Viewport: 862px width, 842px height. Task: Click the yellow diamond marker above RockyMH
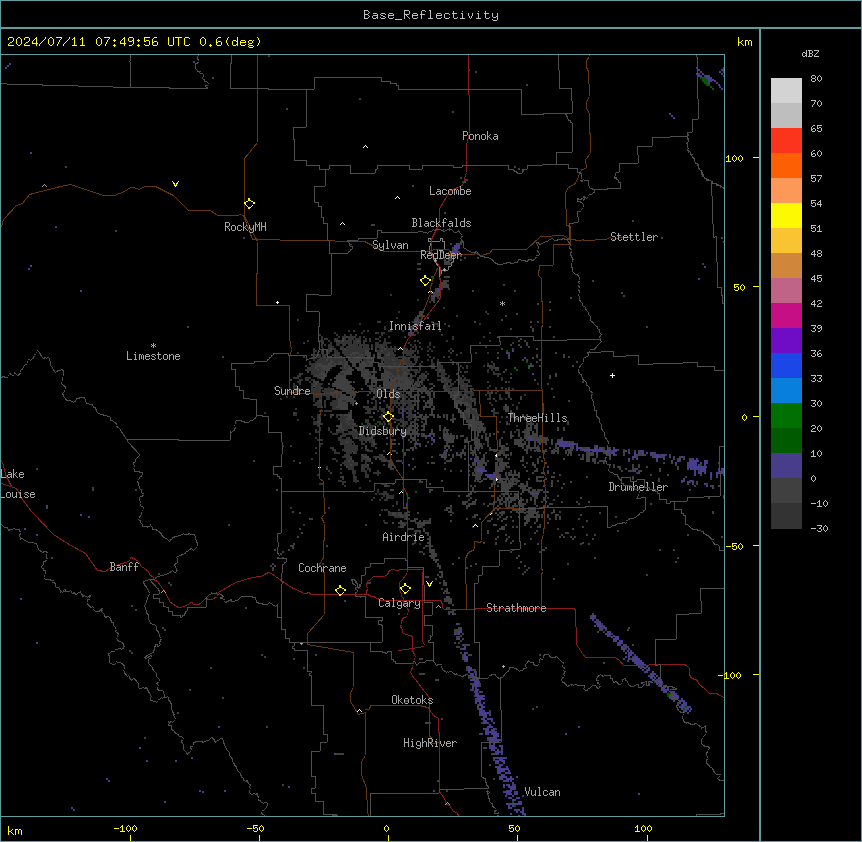(x=249, y=204)
